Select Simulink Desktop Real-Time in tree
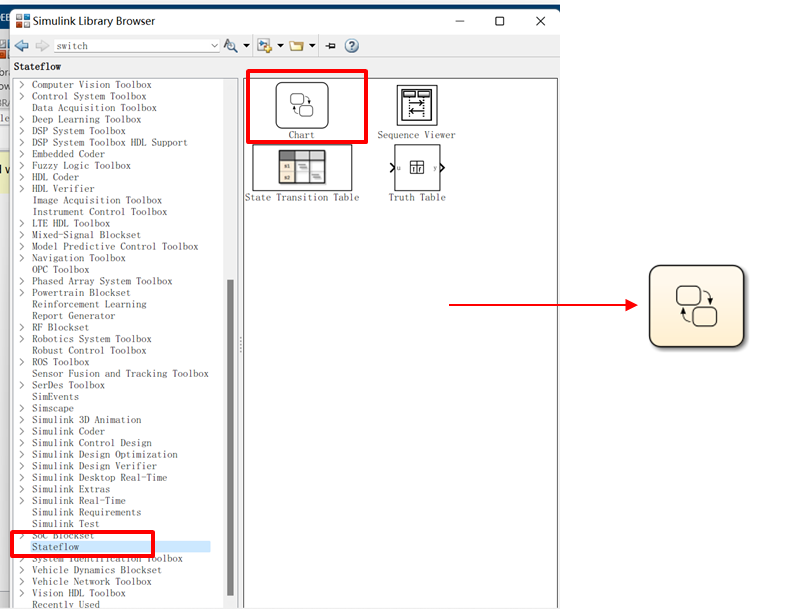 [x=99, y=477]
